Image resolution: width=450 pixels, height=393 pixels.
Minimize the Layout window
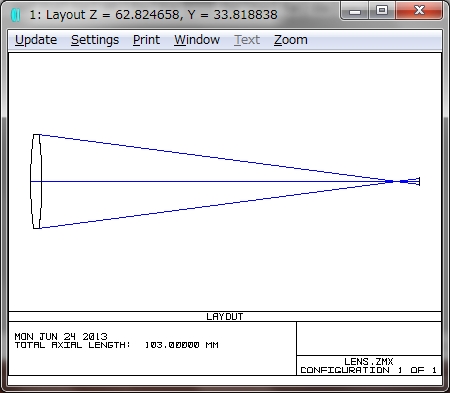pyautogui.click(x=355, y=11)
